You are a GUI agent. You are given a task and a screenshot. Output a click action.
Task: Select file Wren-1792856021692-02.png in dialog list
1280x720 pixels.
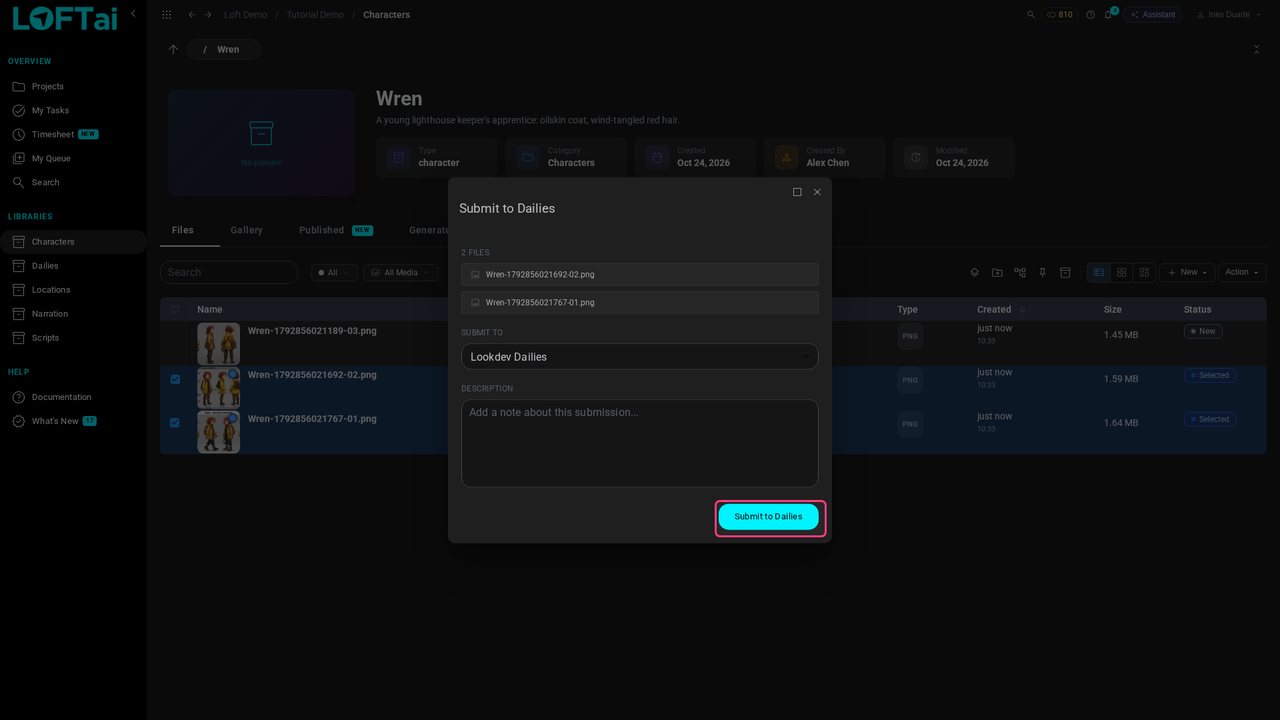click(640, 274)
